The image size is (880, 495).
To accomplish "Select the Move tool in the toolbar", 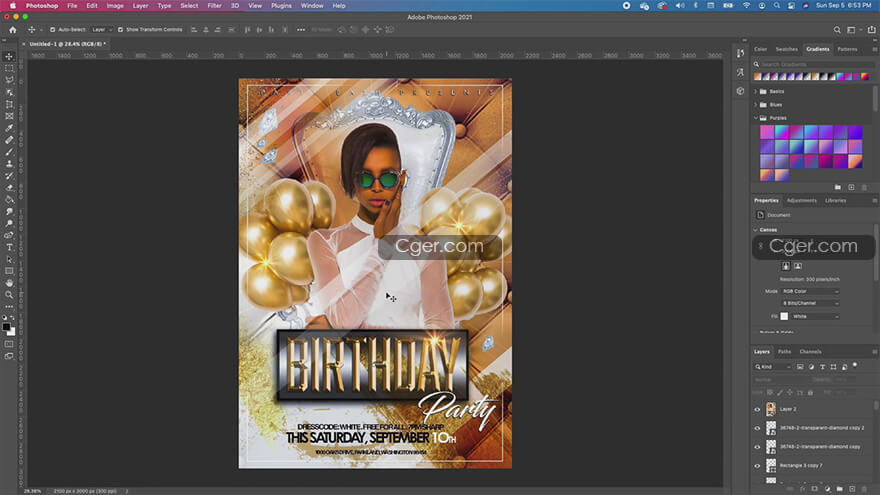I will pos(9,56).
